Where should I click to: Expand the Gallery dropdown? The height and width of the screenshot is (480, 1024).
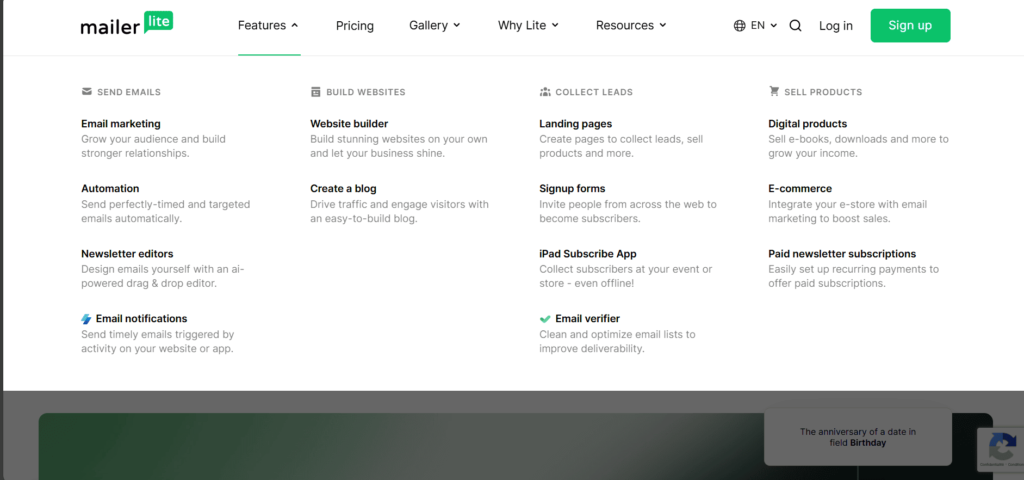pyautogui.click(x=435, y=26)
